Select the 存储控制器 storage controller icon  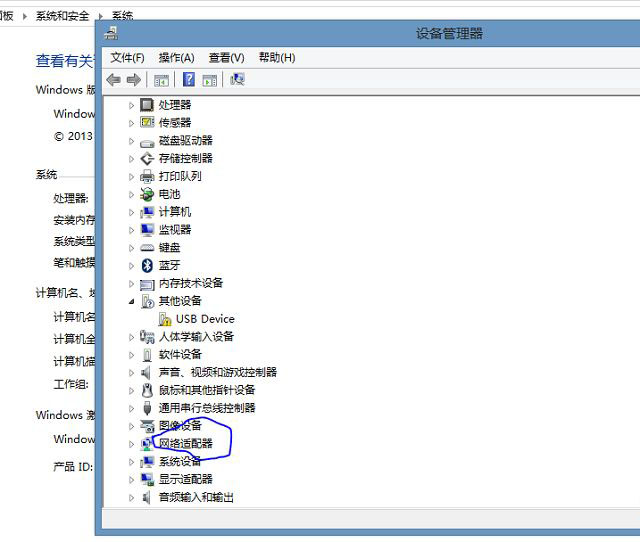pyautogui.click(x=147, y=158)
